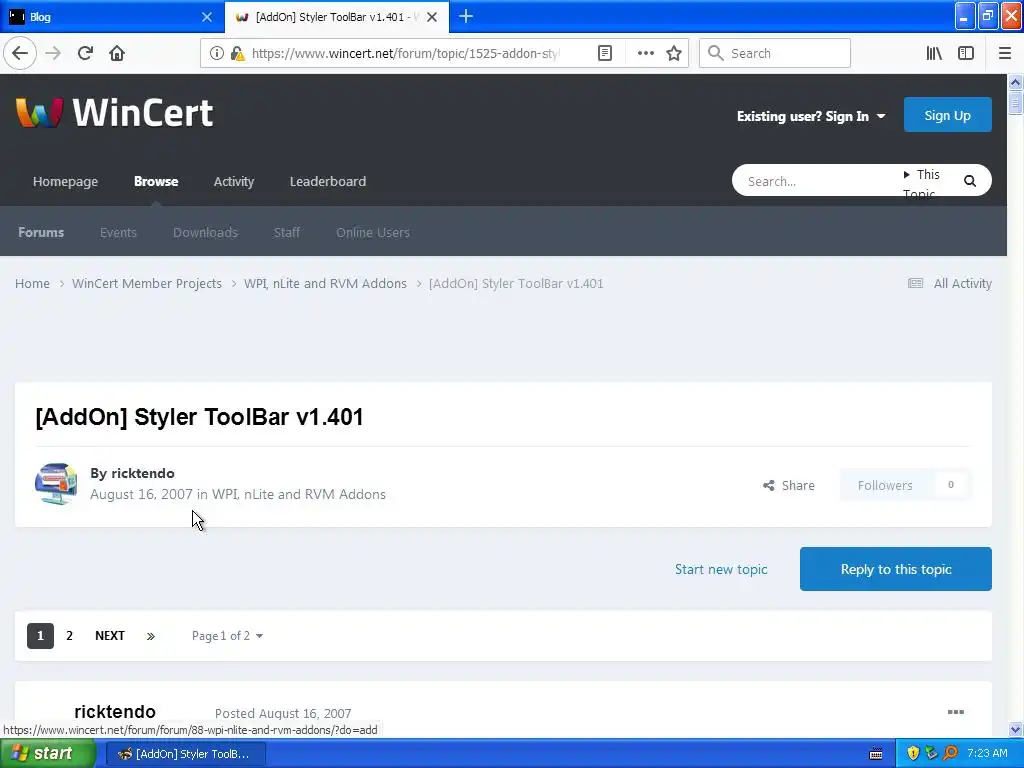Show sidebars icon in Firefox toolbar
Screen dimensions: 1024x768
(x=966, y=54)
